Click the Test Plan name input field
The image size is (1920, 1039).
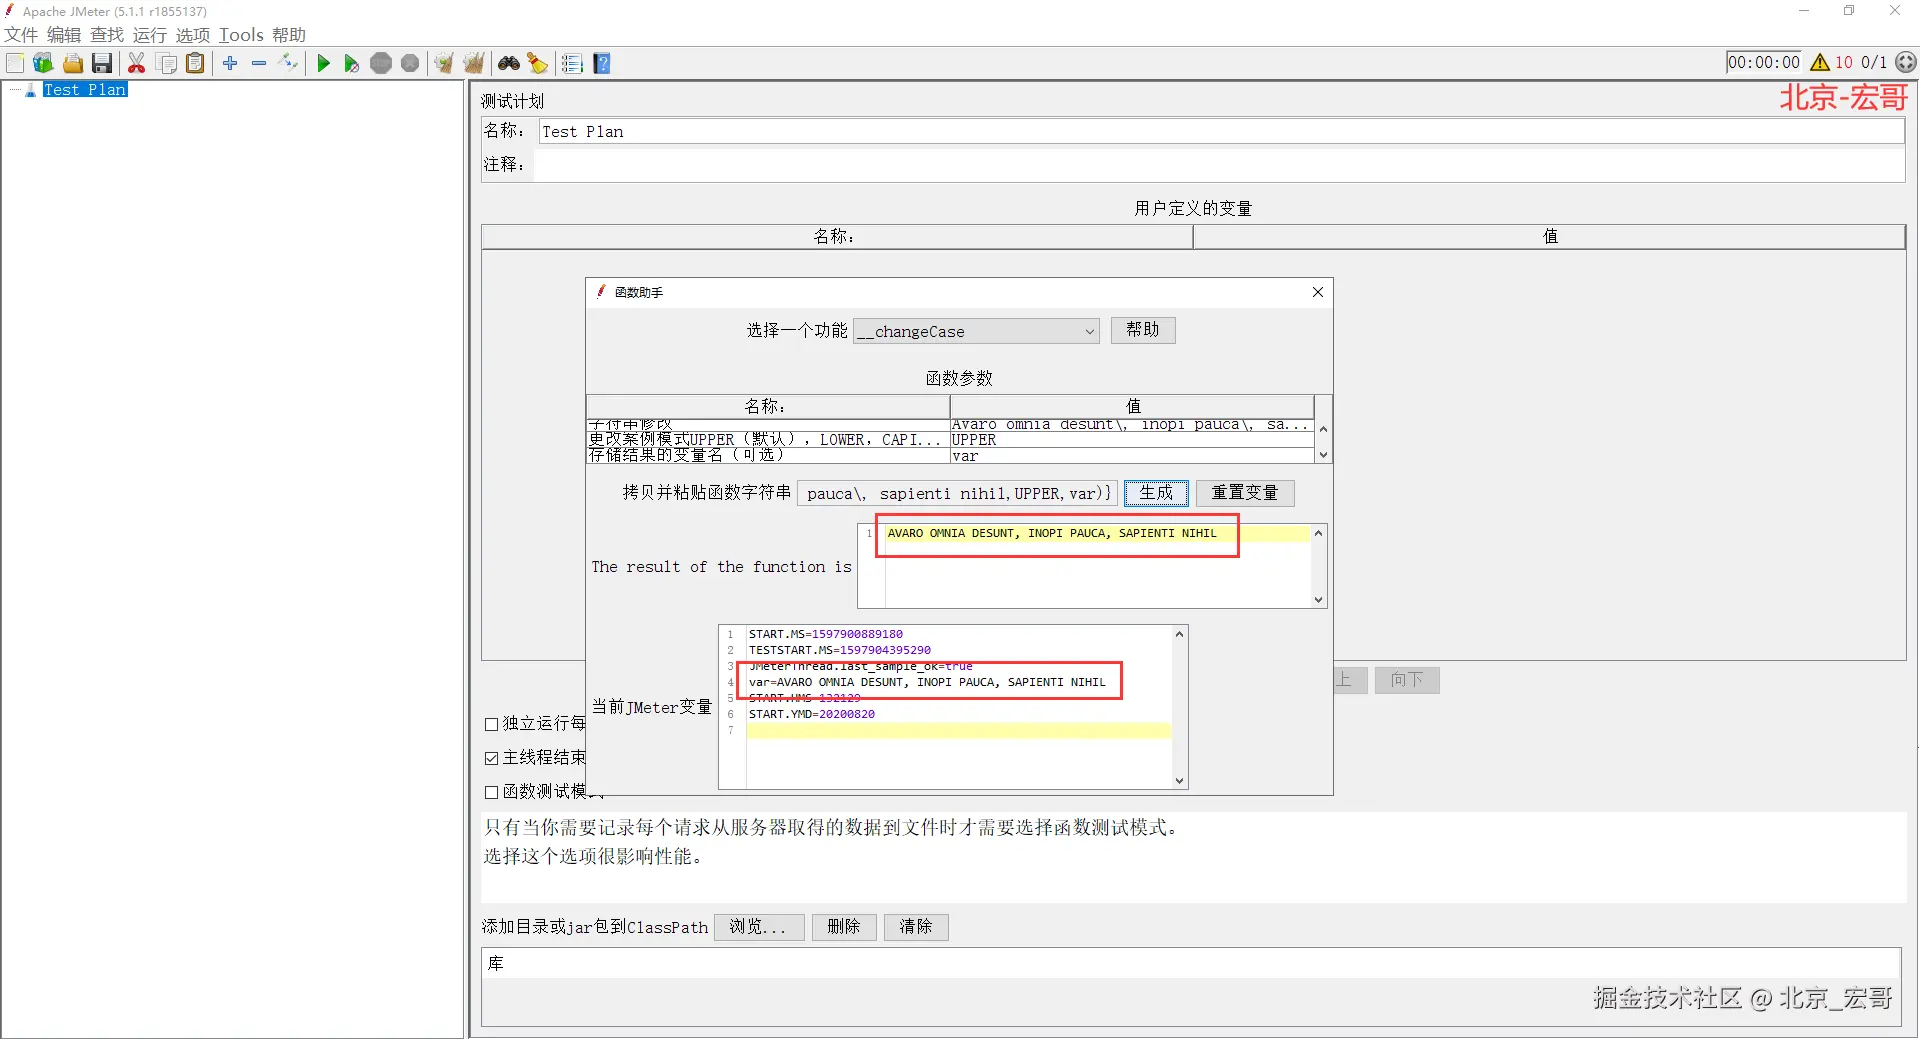1221,132
